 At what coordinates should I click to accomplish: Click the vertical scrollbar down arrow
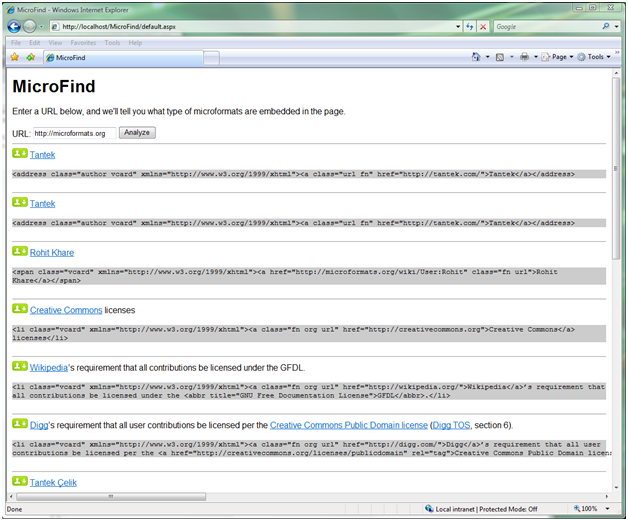tap(616, 487)
